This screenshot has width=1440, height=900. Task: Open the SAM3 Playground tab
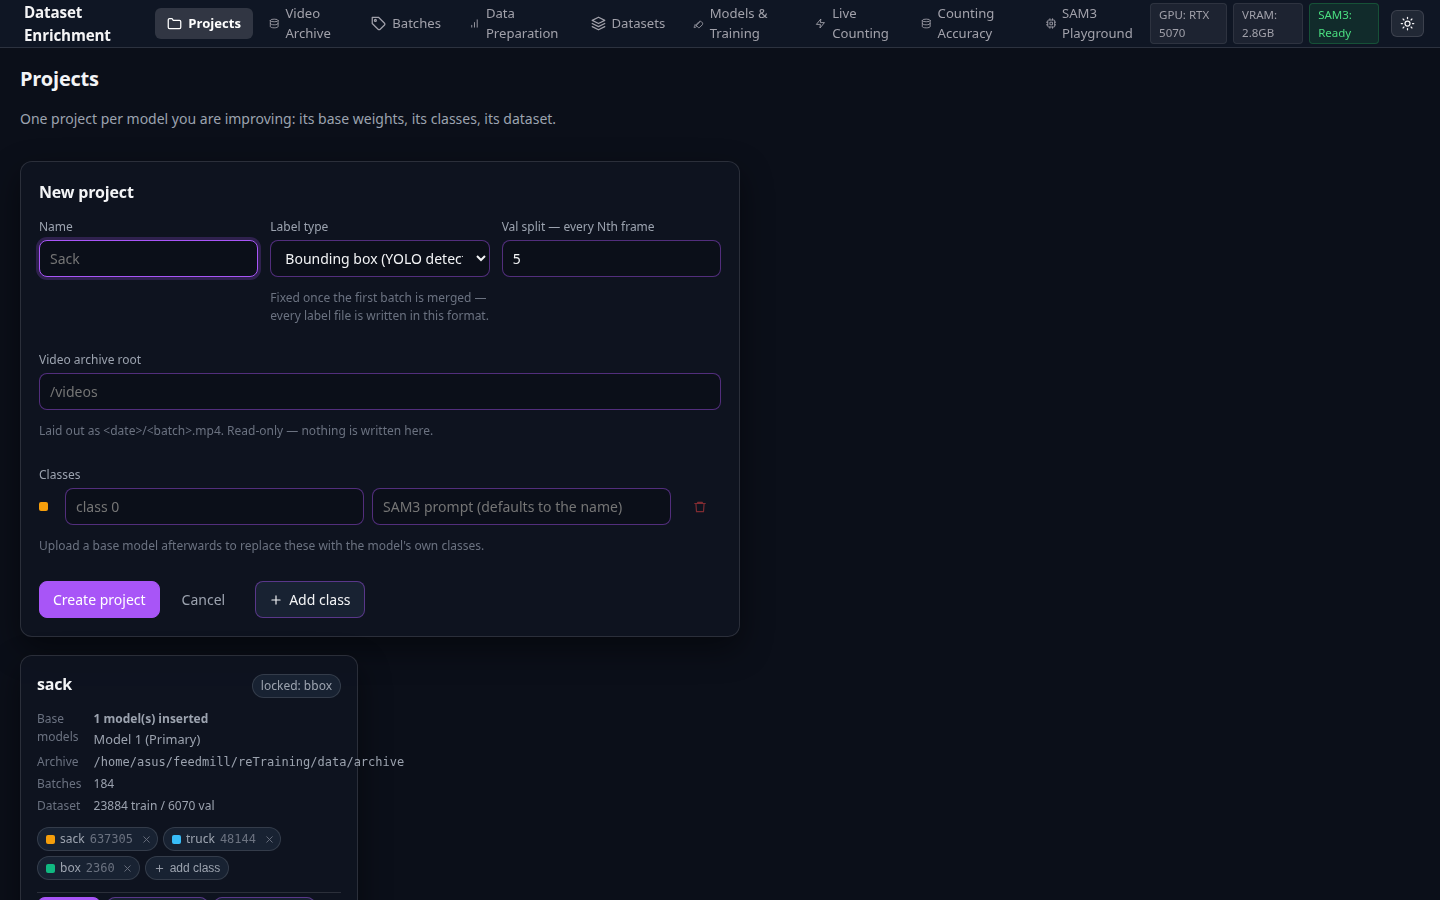point(1089,23)
